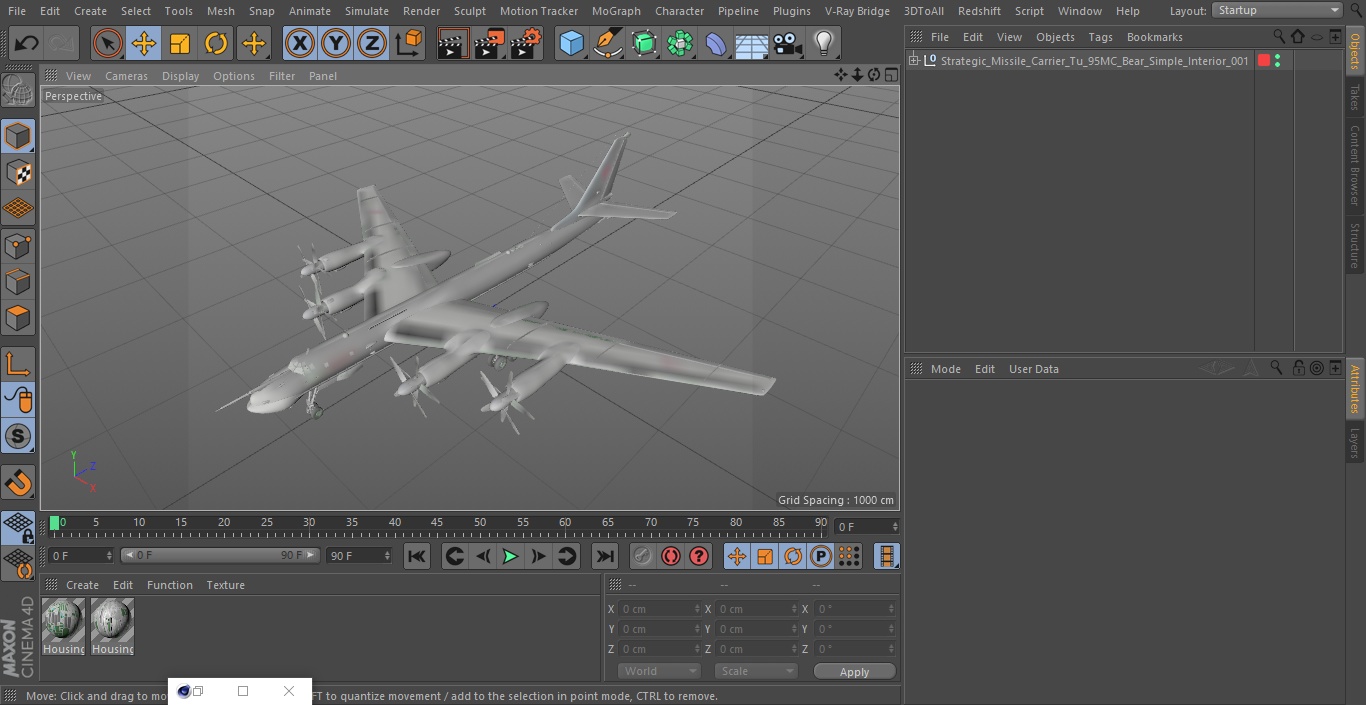Viewport: 1366px width, 705px height.
Task: Go to start of animation
Action: click(x=417, y=556)
